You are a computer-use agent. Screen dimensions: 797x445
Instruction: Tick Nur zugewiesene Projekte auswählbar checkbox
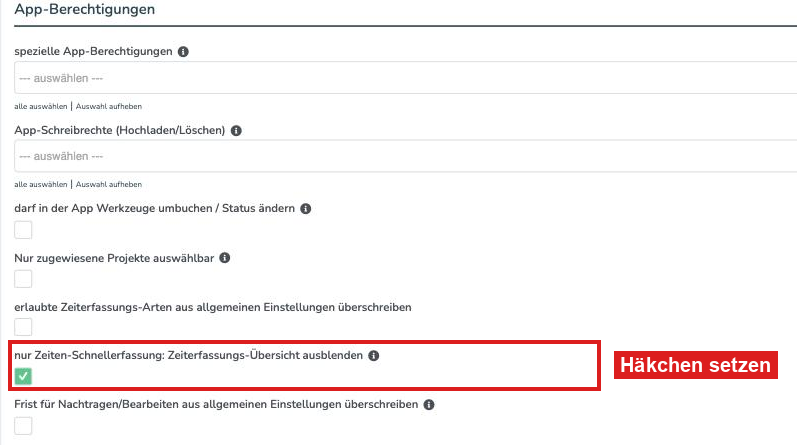coord(23,279)
